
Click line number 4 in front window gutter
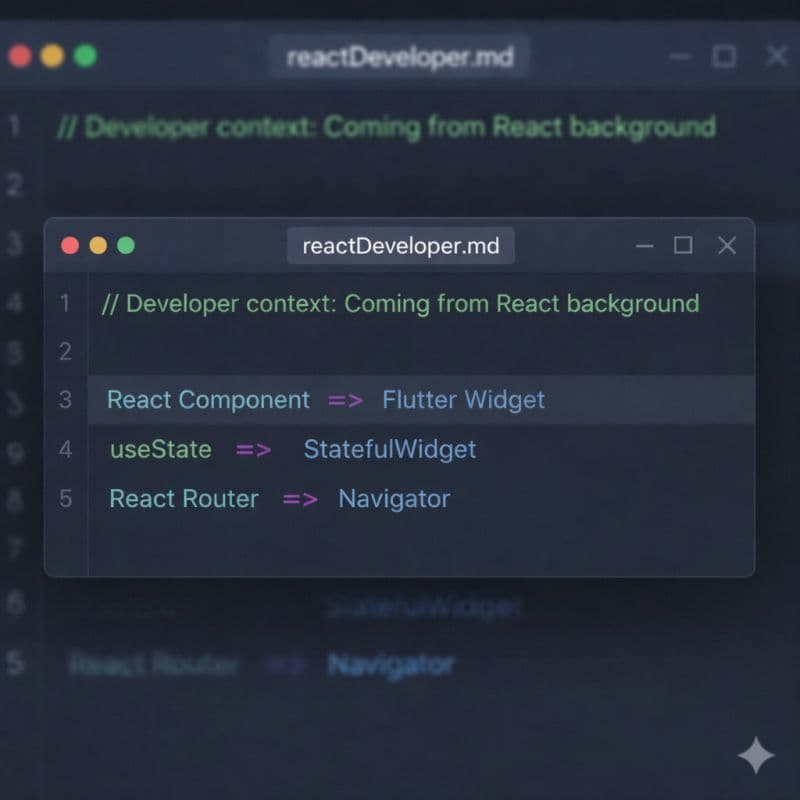[x=65, y=449]
